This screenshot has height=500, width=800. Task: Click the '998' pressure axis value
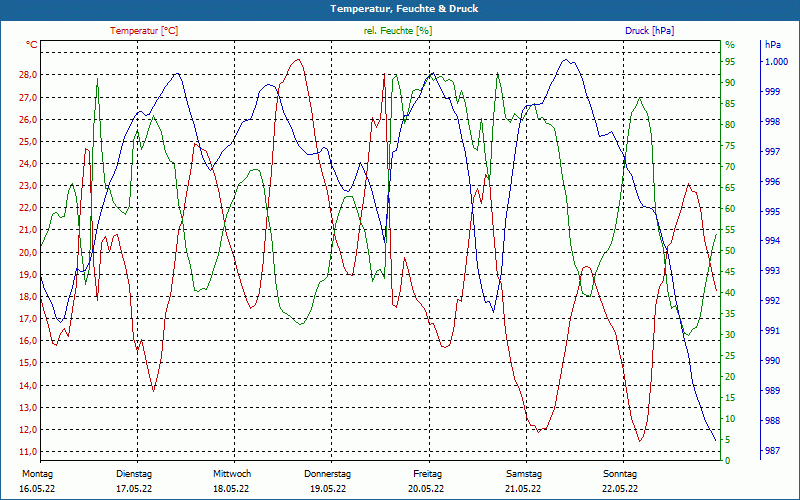pyautogui.click(x=773, y=121)
